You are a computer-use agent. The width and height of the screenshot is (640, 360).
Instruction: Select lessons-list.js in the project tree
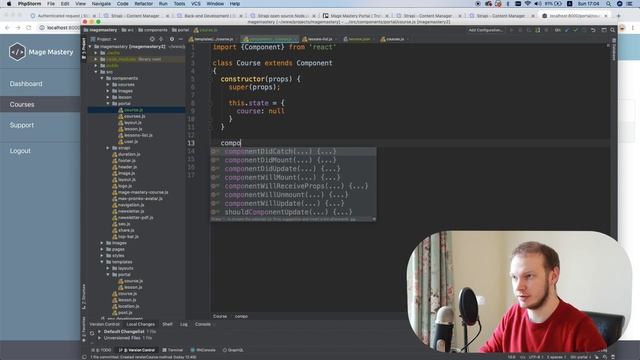pos(138,135)
